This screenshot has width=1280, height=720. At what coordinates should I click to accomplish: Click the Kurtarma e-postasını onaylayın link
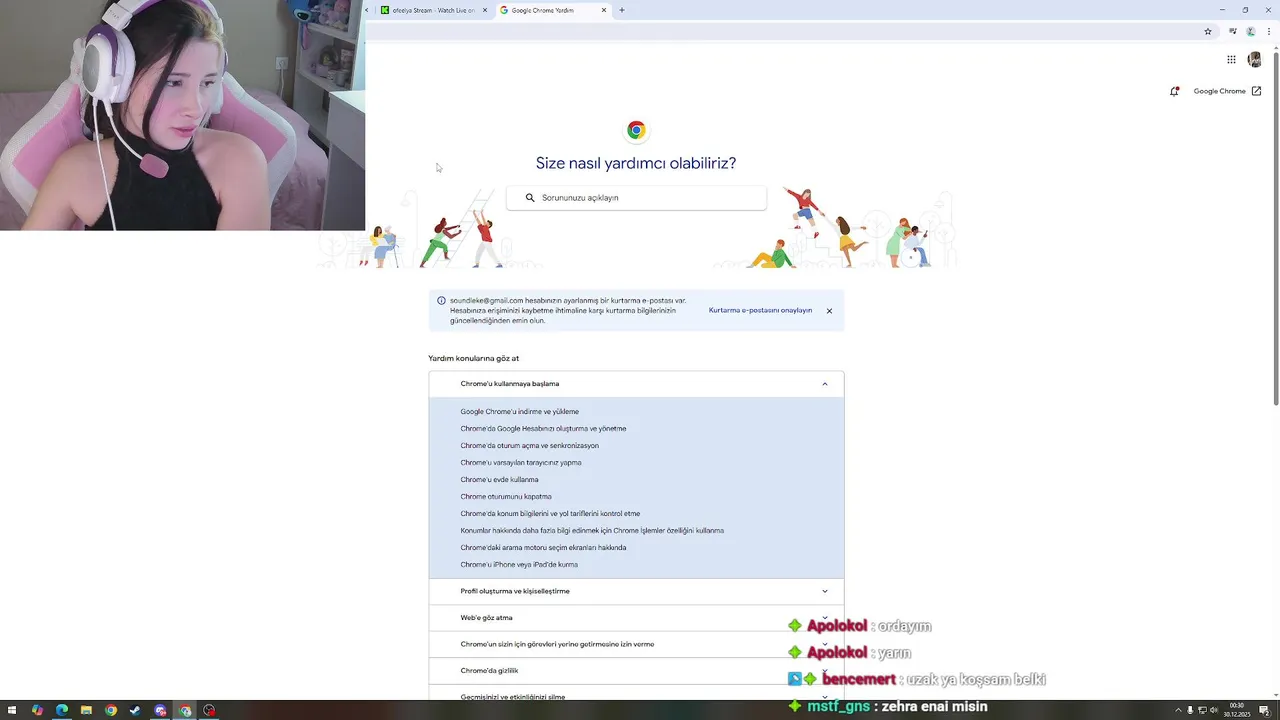[x=760, y=311]
